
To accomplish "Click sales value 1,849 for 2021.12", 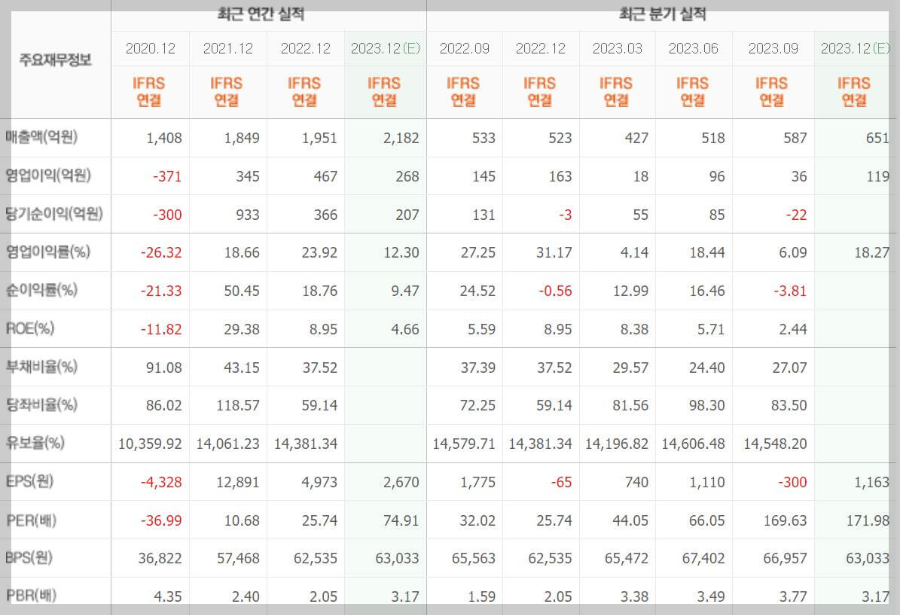I will point(242,138).
